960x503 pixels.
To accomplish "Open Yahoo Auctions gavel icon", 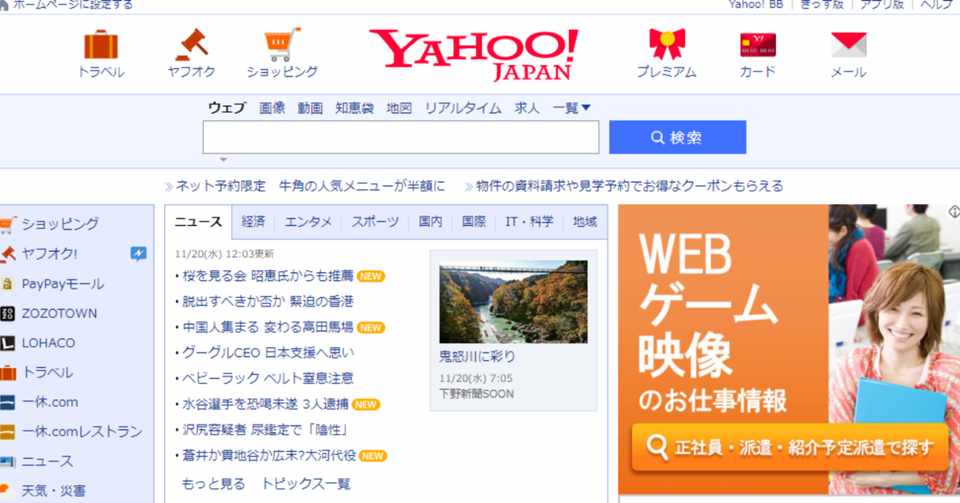I will coord(192,44).
